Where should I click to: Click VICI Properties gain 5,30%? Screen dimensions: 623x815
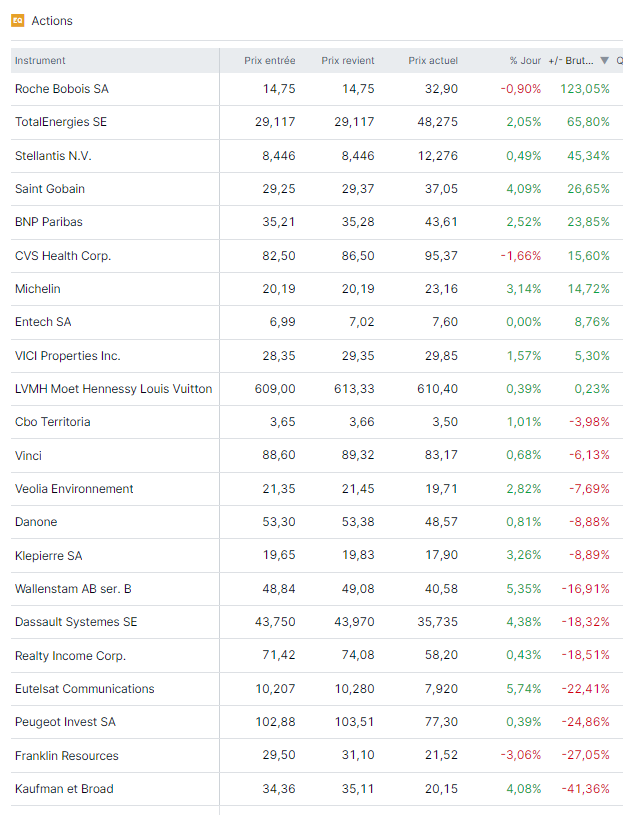592,356
